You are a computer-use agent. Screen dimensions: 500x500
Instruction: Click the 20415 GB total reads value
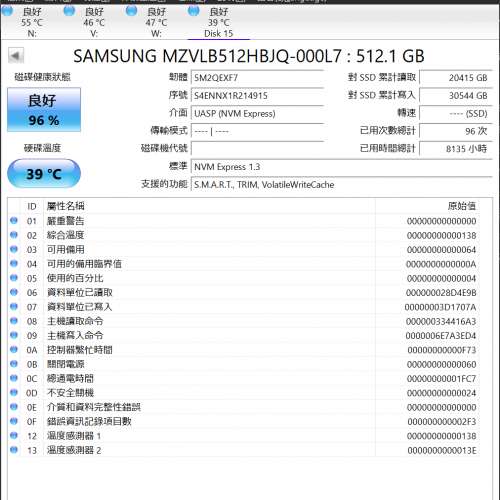tap(456, 78)
